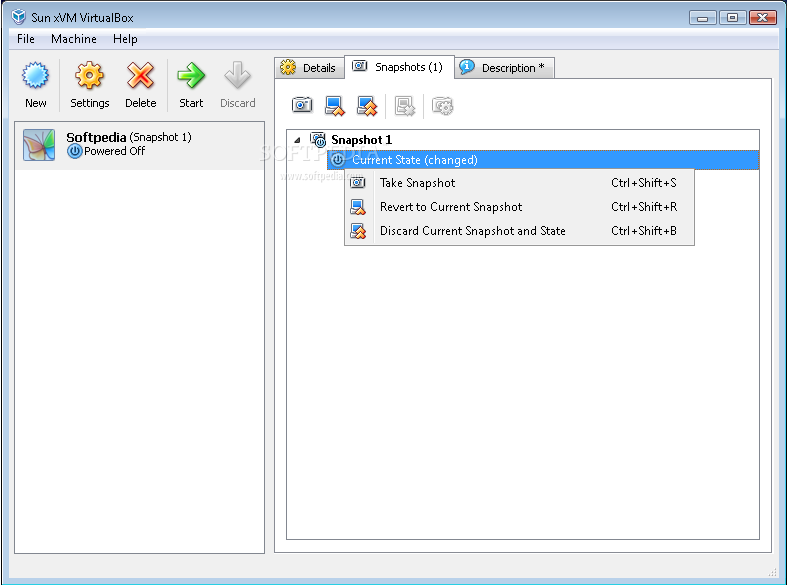Click the Powered Off status icon
The width and height of the screenshot is (788, 585).
74,151
